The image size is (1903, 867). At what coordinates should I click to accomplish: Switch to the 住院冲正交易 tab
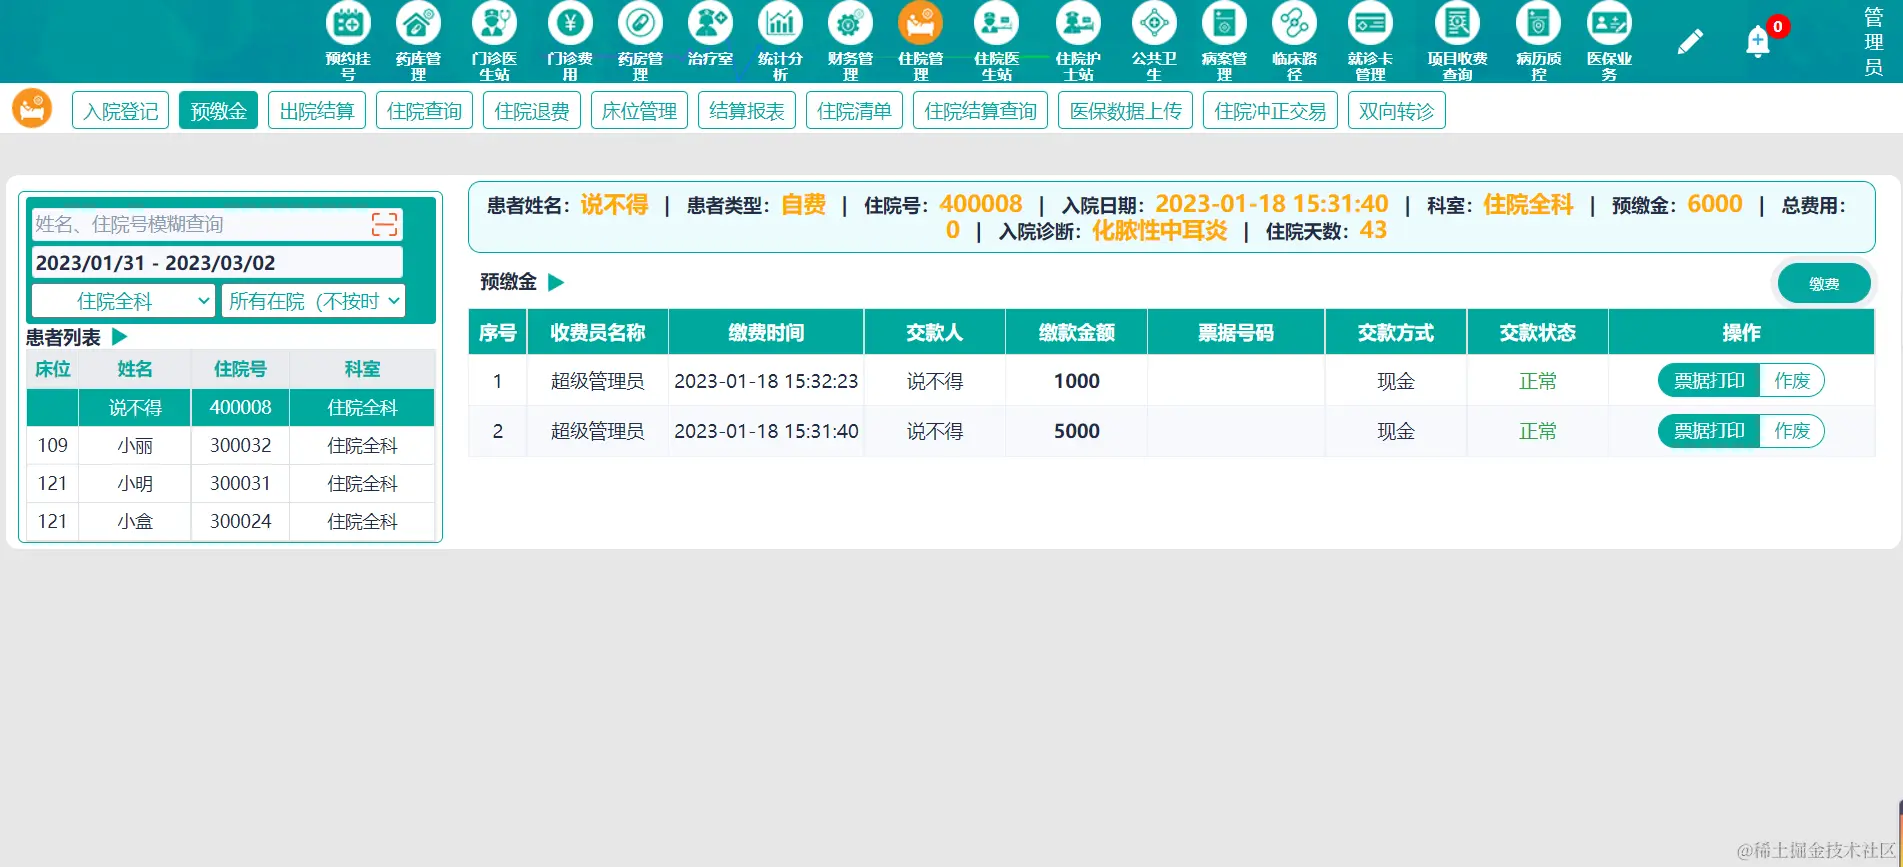(1270, 111)
